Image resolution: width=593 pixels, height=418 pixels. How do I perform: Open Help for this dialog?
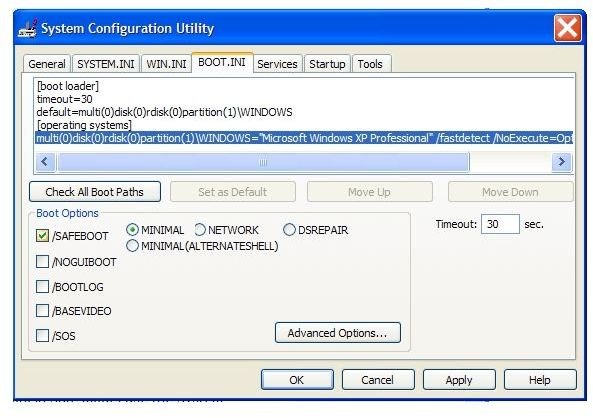click(540, 379)
